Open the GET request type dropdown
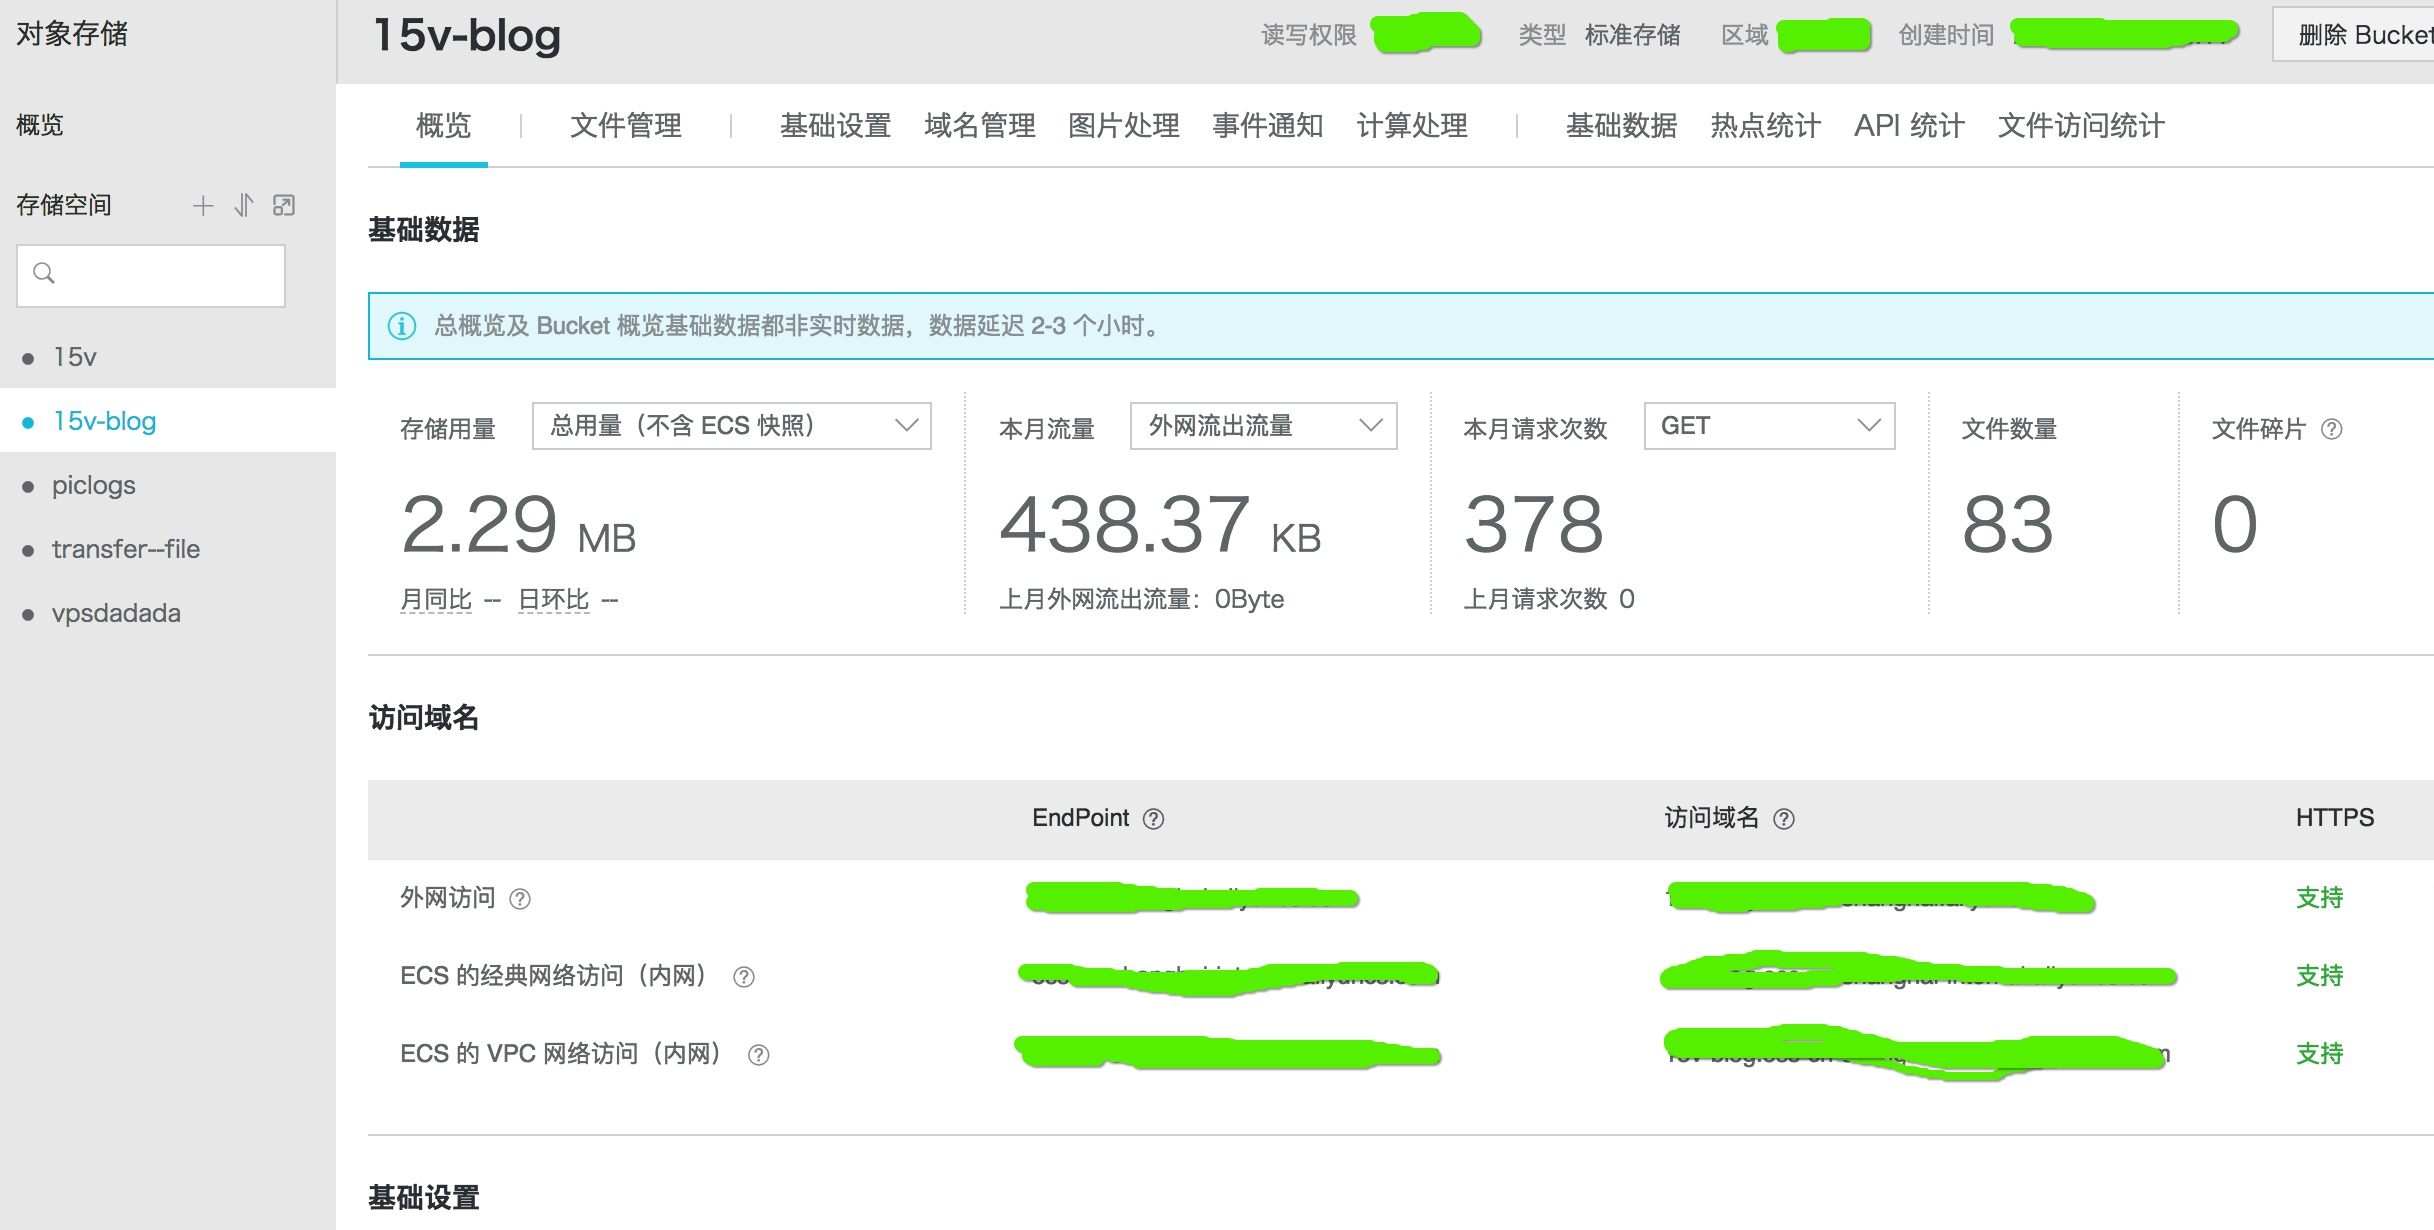The height and width of the screenshot is (1230, 2434). pos(1768,426)
